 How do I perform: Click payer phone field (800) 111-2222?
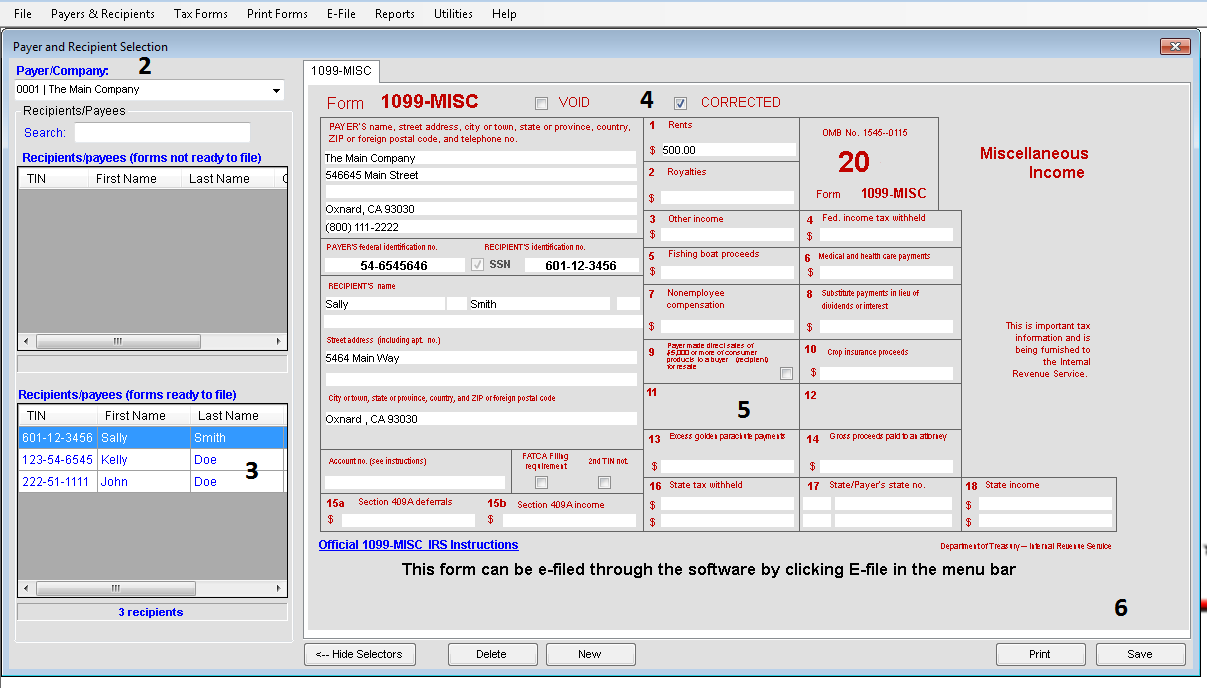coord(480,227)
